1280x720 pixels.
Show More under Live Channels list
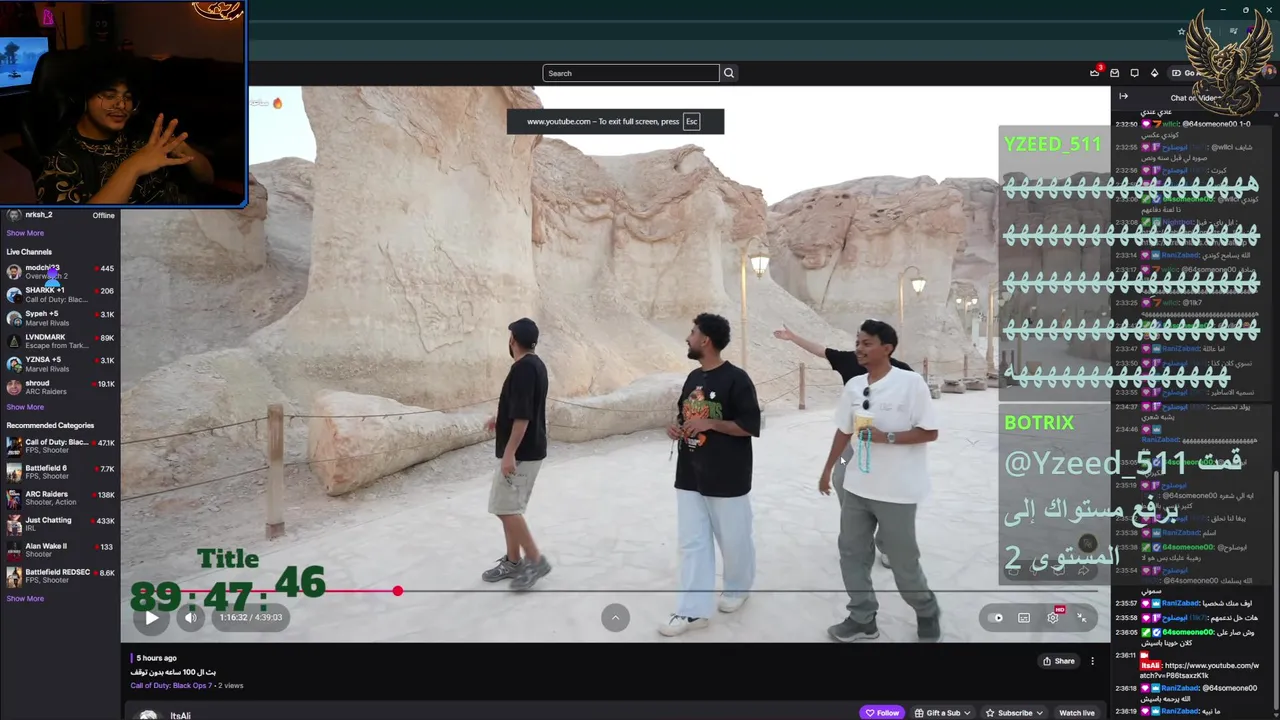click(25, 407)
